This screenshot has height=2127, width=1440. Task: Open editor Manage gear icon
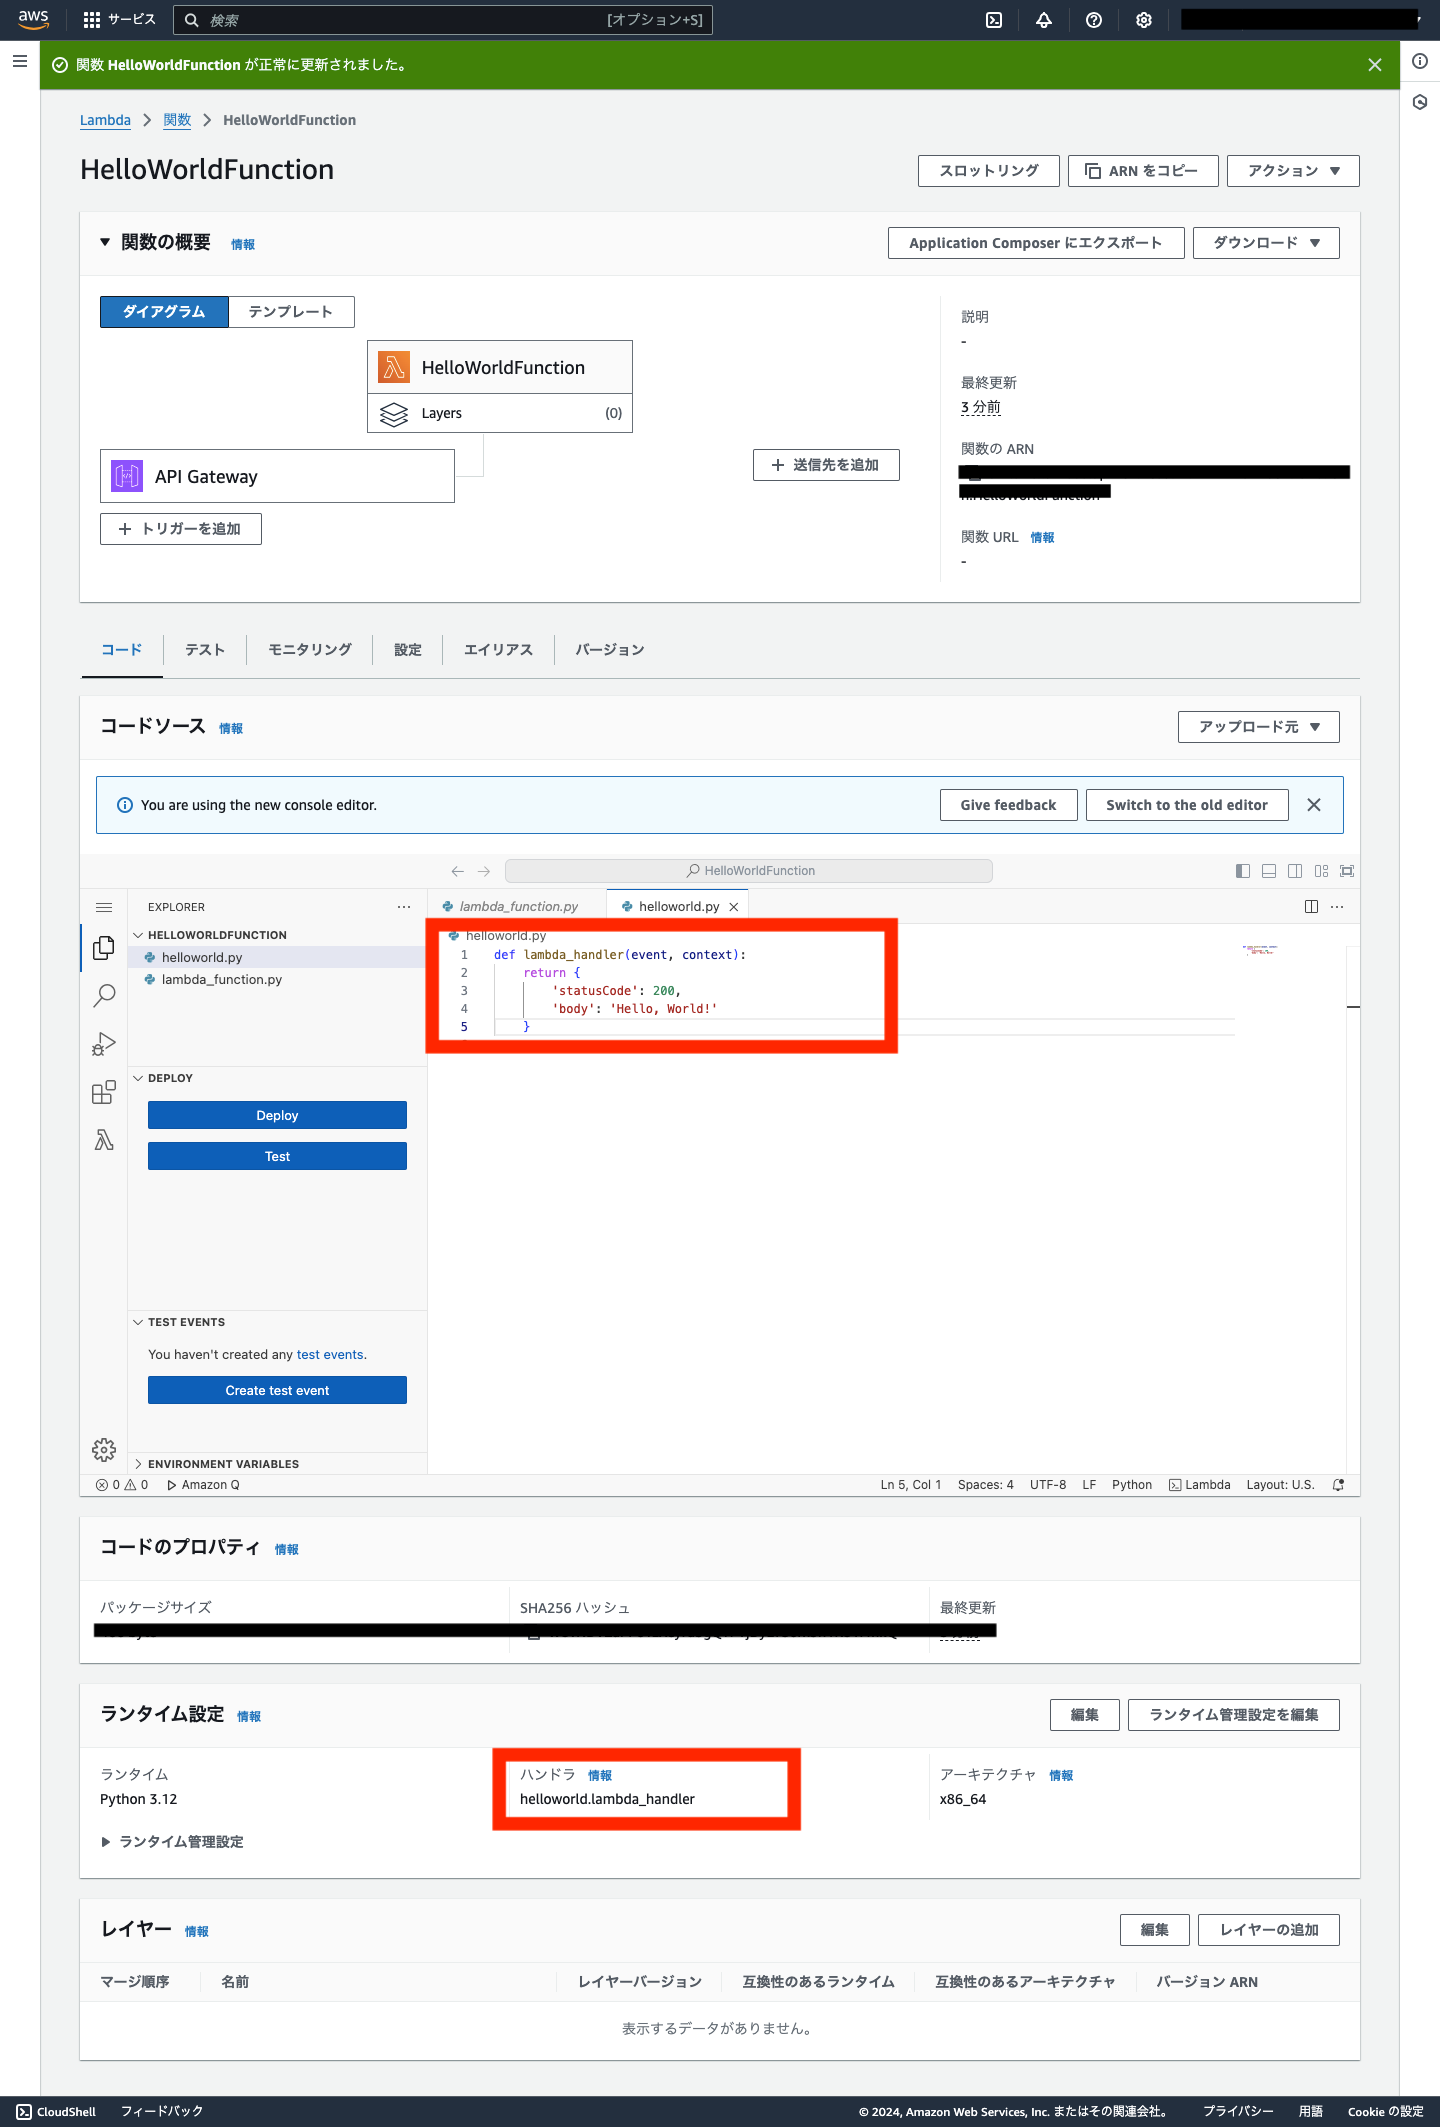coord(104,1450)
